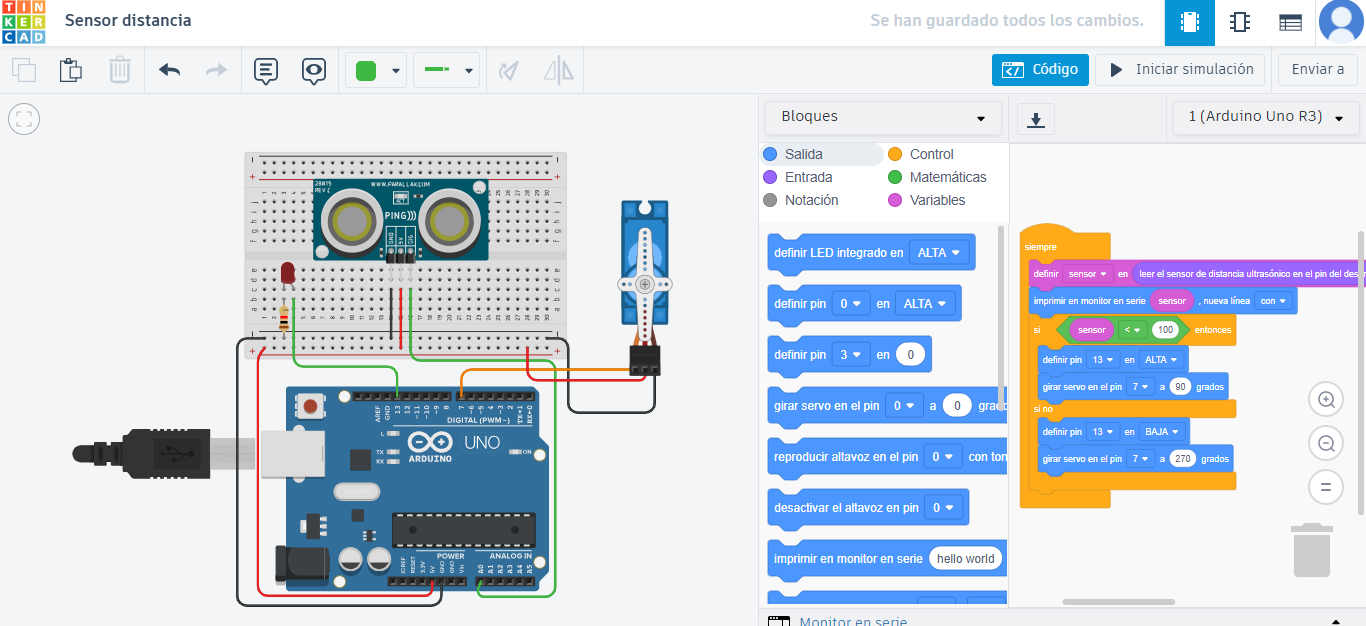Open the green wire color dropdown
The height and width of the screenshot is (626, 1366).
376,70
